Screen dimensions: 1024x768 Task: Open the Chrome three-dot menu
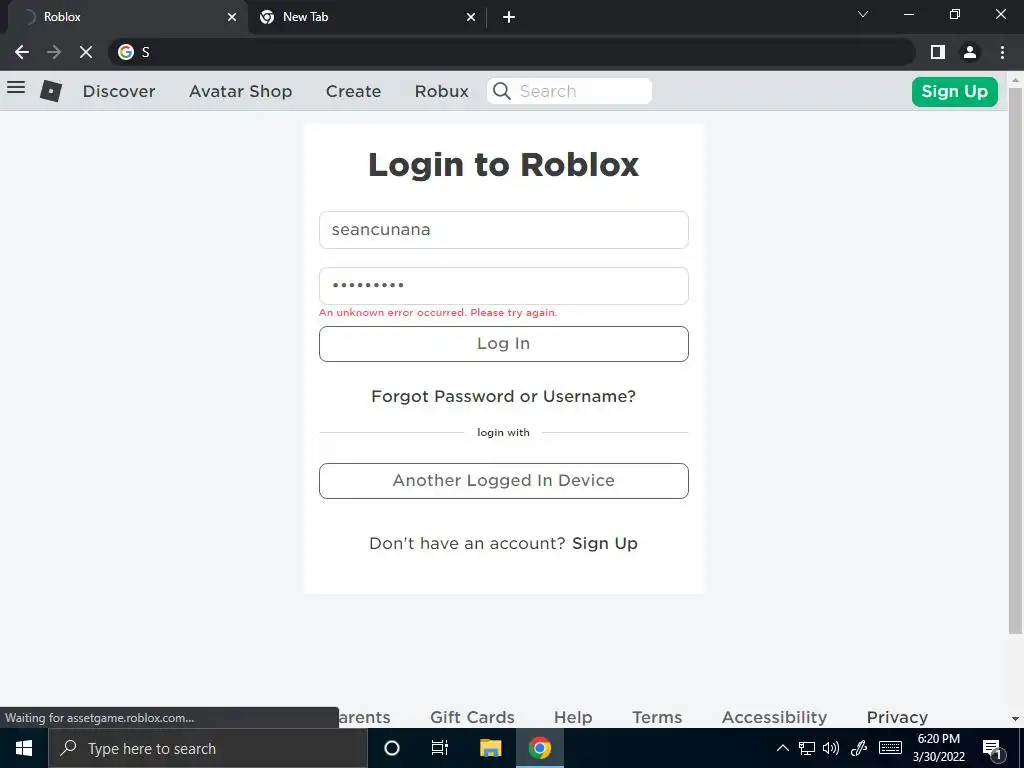tap(1002, 52)
